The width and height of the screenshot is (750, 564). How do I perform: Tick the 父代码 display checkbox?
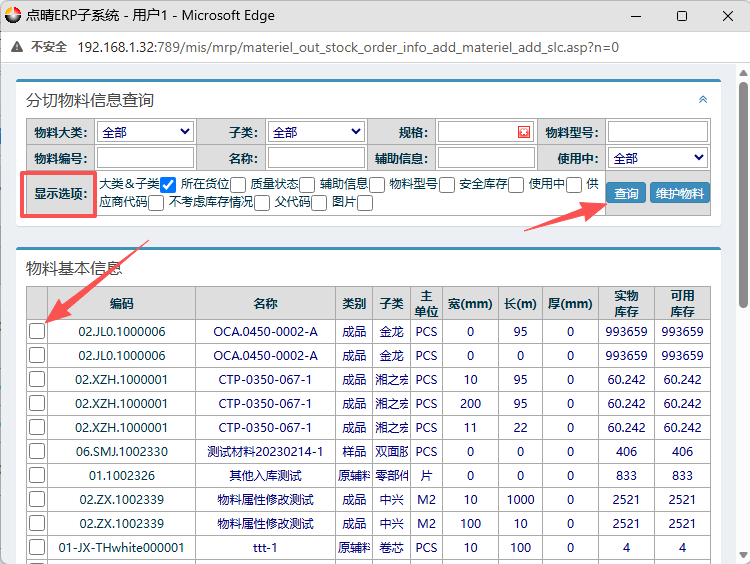pyautogui.click(x=319, y=203)
